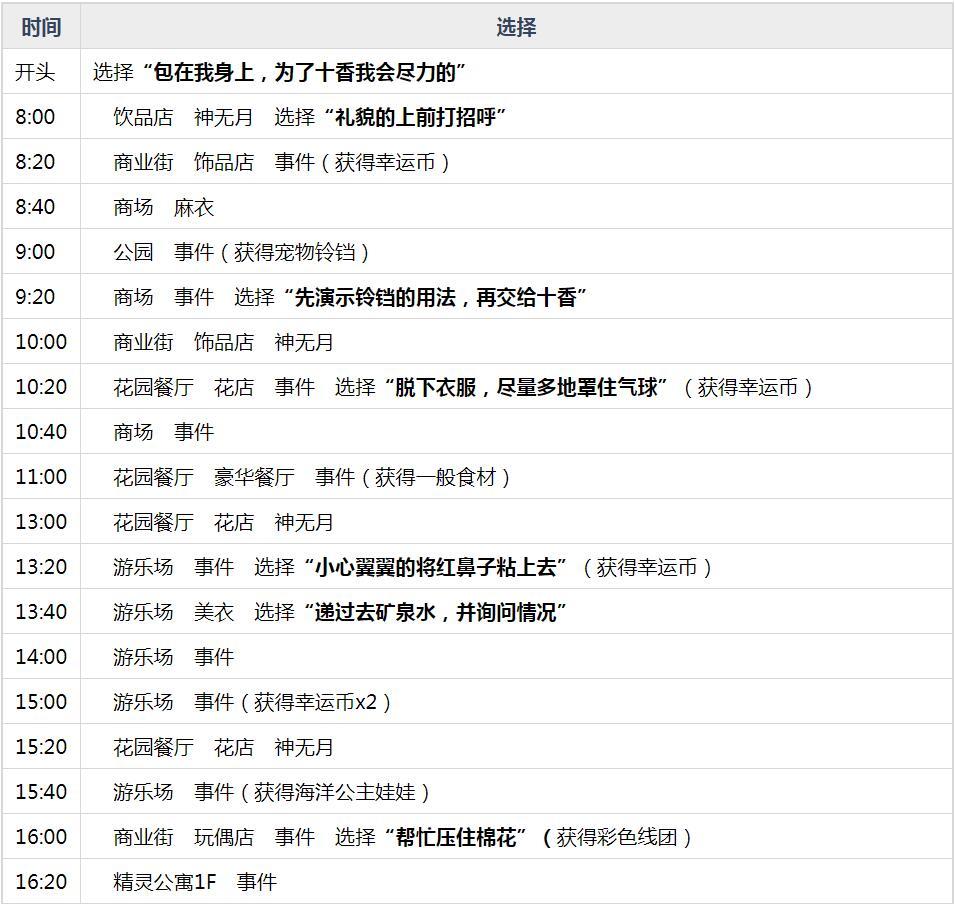The height and width of the screenshot is (904, 955).
Task: Select 花园餐厅 花店 神无月 in the 15:20 row
Action: [224, 747]
